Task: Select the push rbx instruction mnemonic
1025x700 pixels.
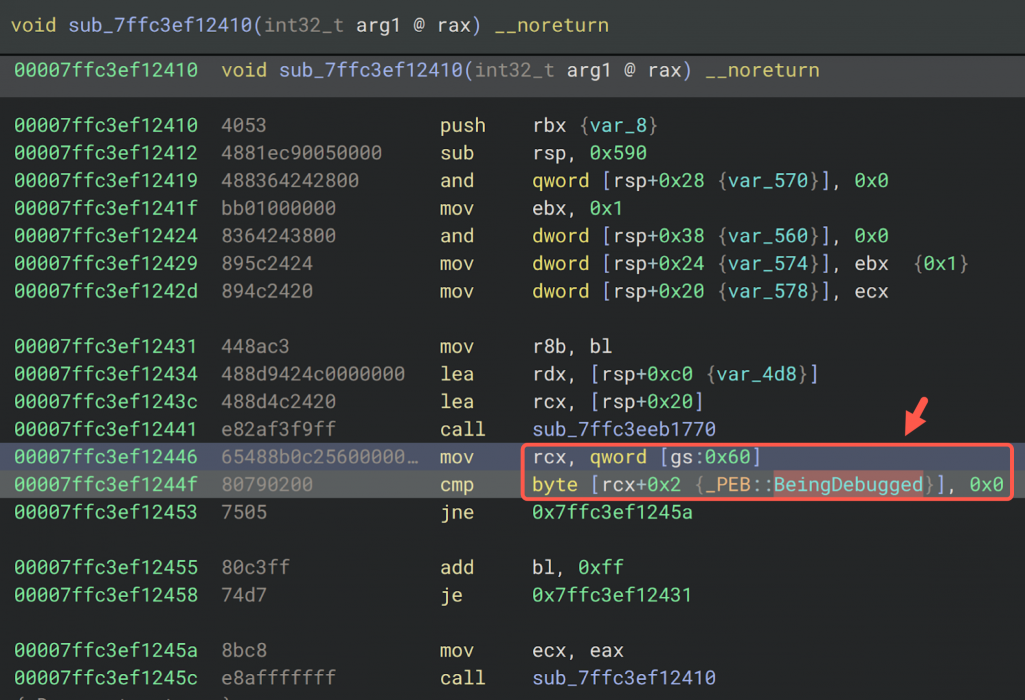Action: (x=464, y=125)
